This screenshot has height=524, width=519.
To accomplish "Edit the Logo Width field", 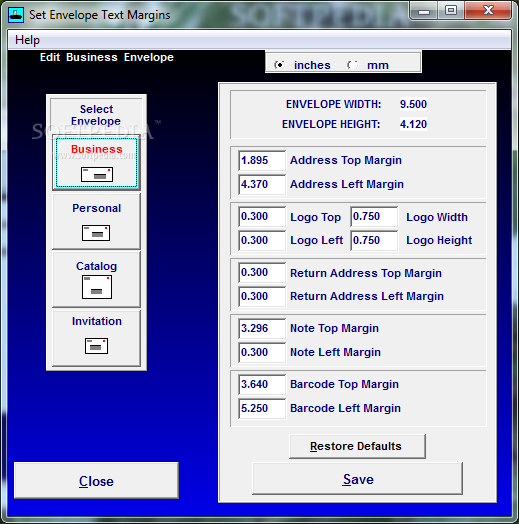I will point(374,217).
